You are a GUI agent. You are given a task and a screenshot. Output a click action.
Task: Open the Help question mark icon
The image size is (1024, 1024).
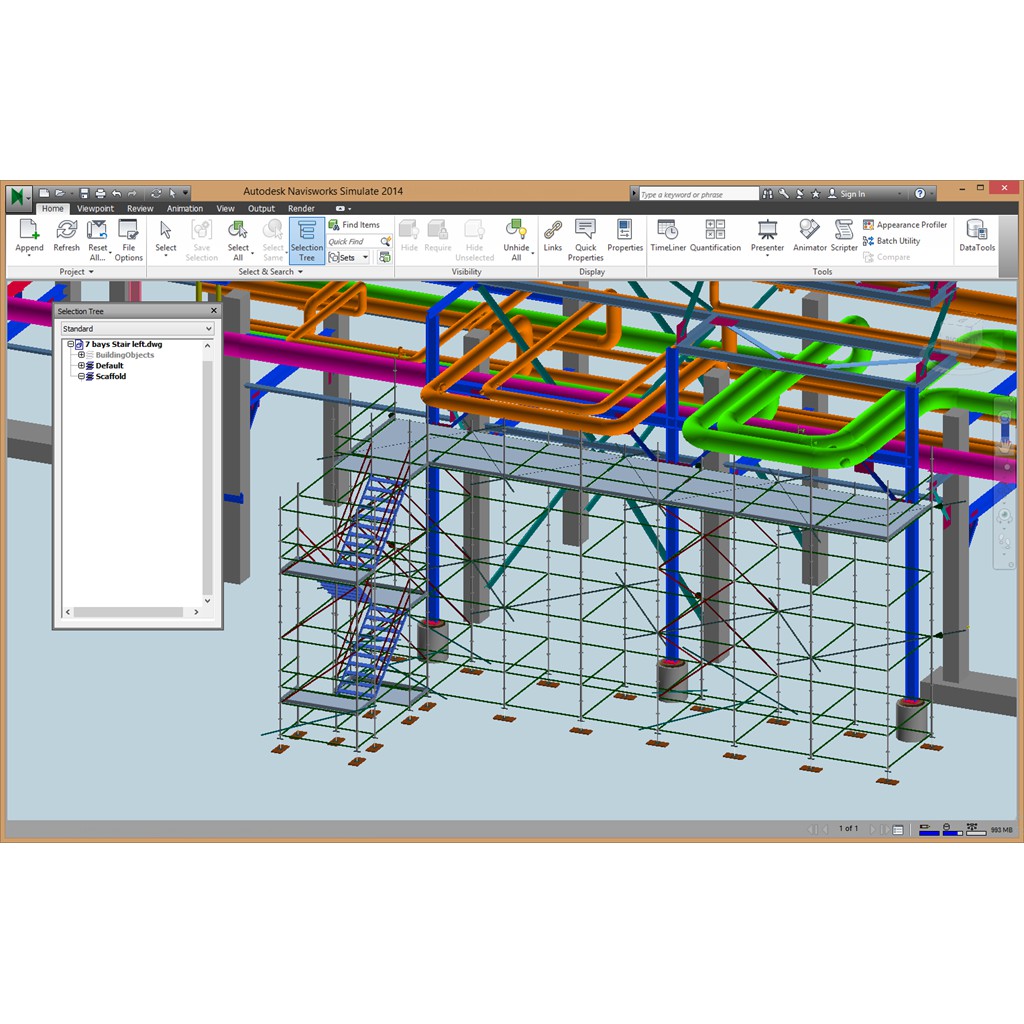tap(920, 194)
